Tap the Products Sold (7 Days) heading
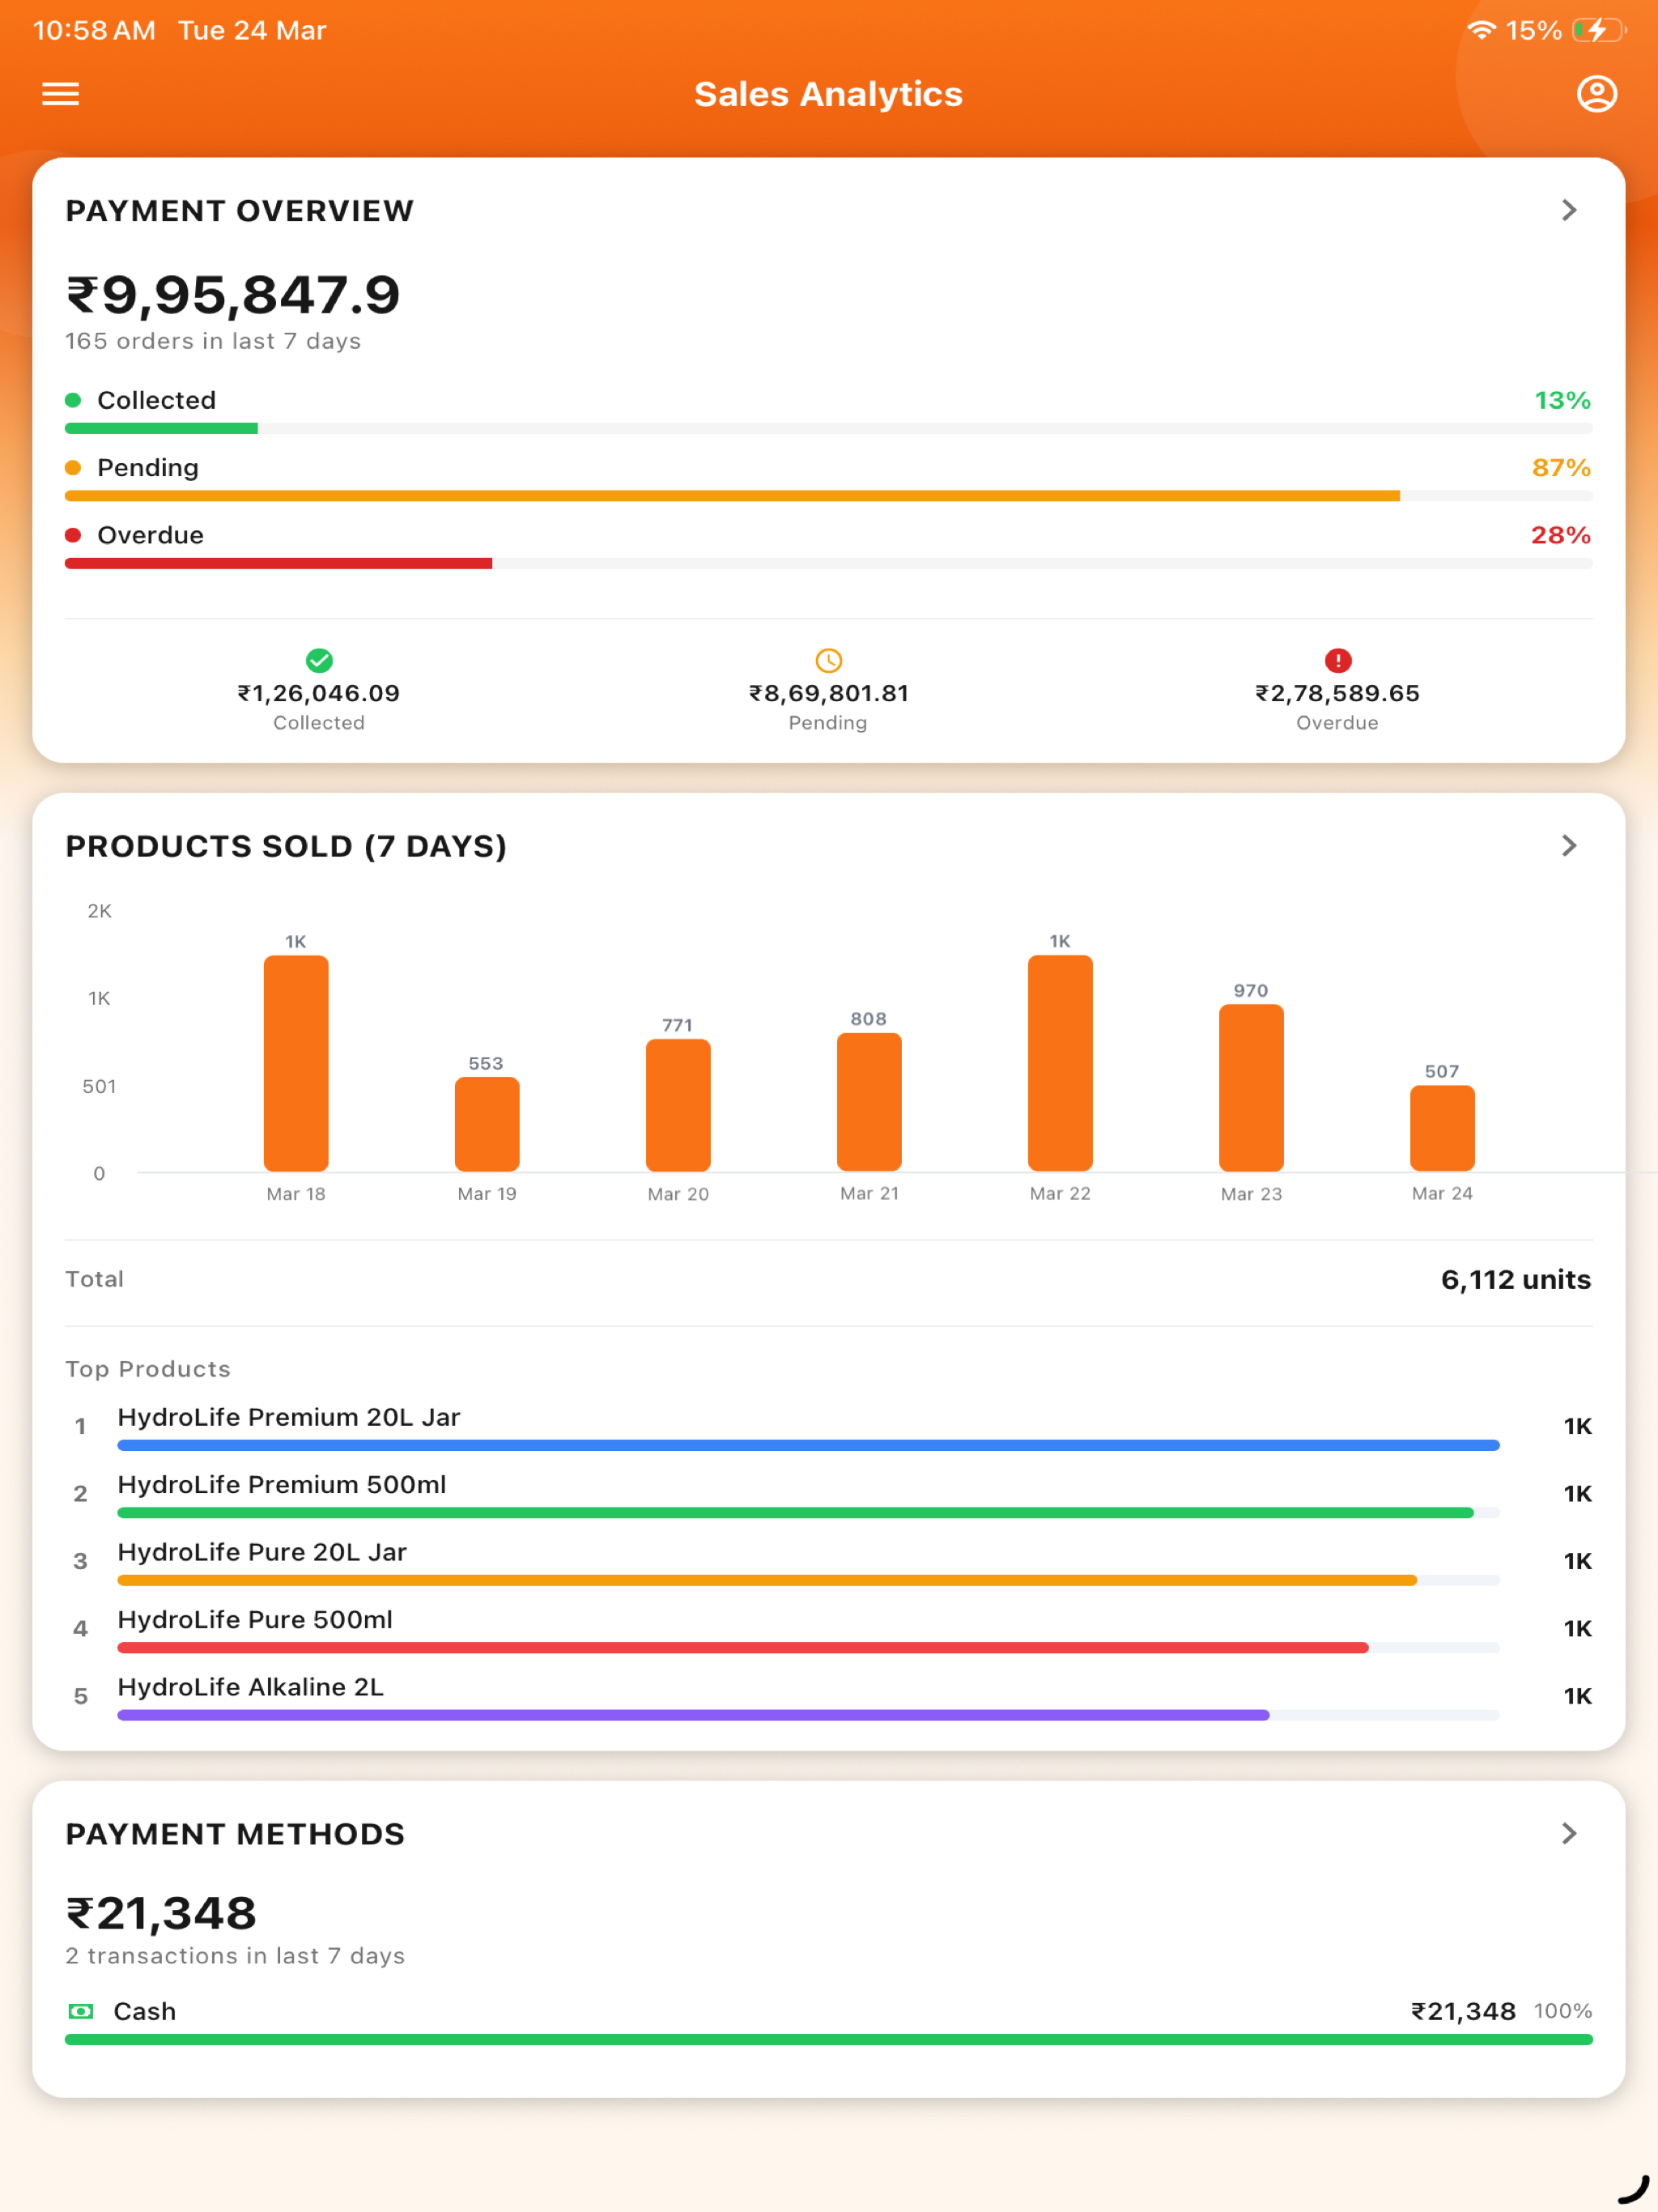The image size is (1658, 2212). (286, 846)
